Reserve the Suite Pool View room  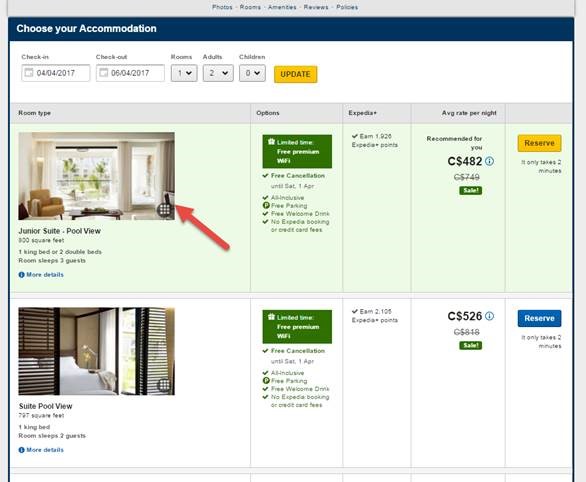[x=539, y=318]
